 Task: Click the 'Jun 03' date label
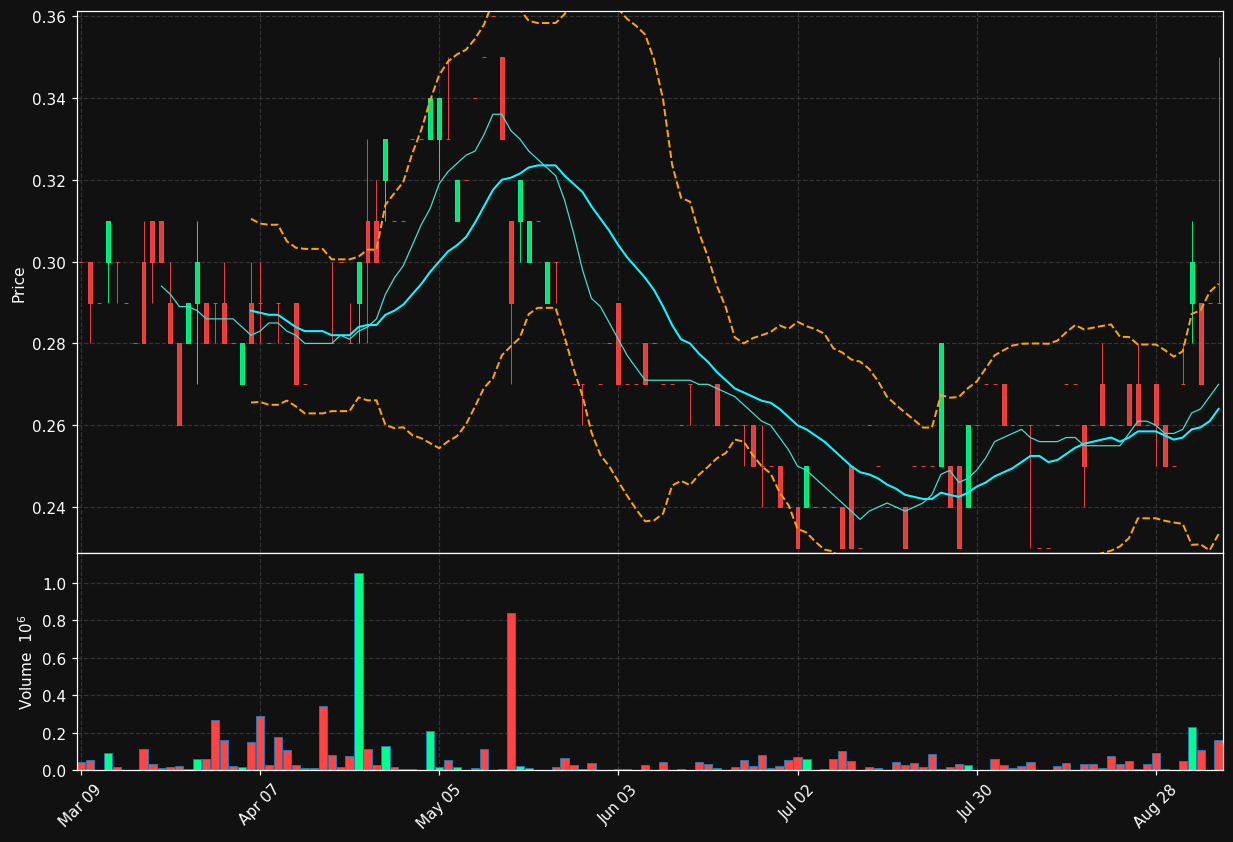click(619, 804)
